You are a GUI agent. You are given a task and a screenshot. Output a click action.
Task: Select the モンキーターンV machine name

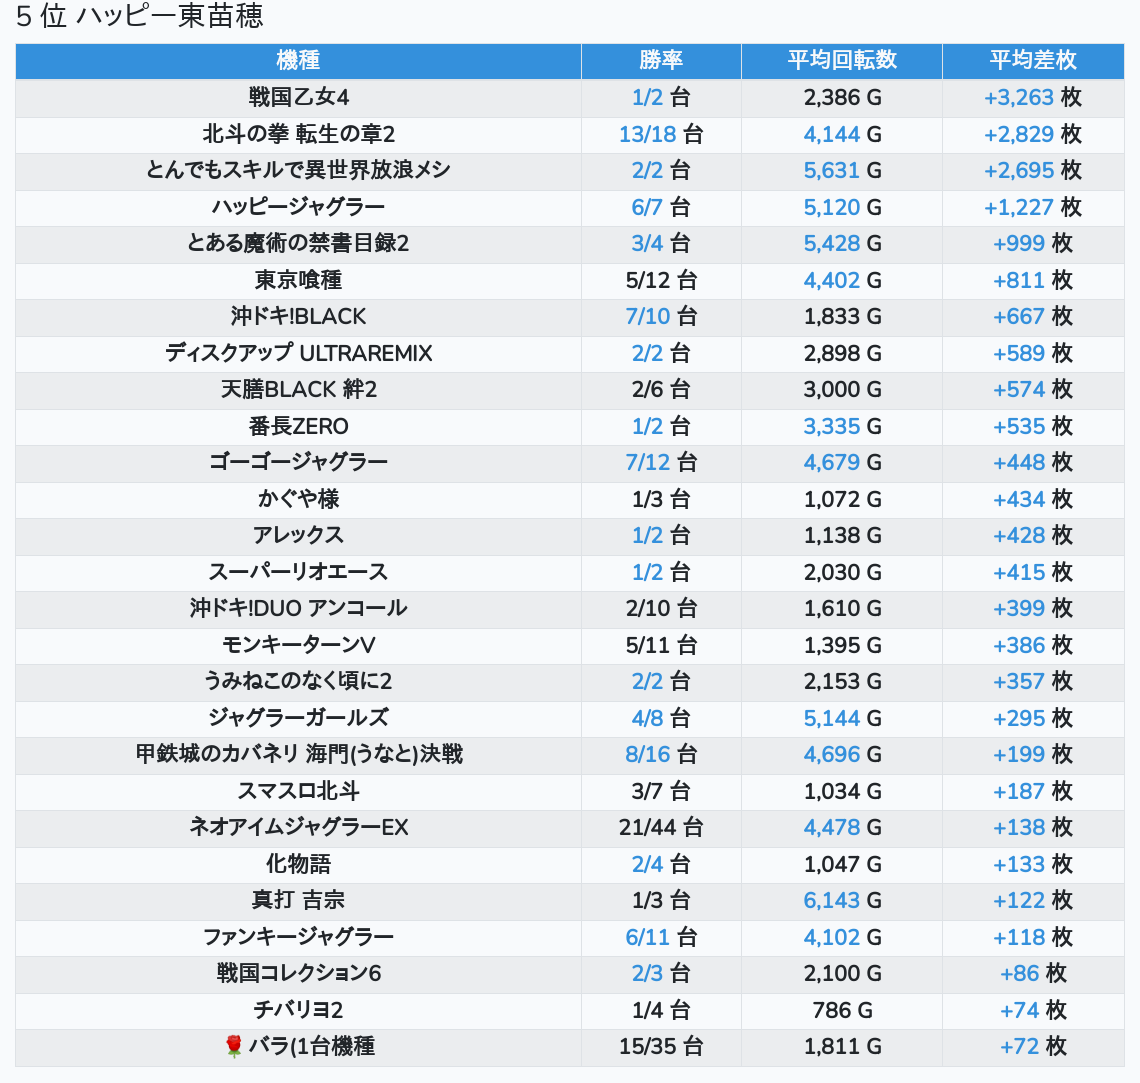coord(298,645)
